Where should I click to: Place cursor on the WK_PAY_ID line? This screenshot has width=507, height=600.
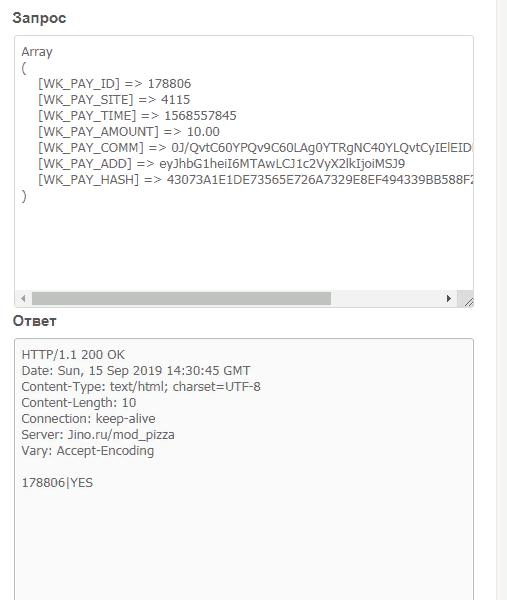pyautogui.click(x=114, y=84)
